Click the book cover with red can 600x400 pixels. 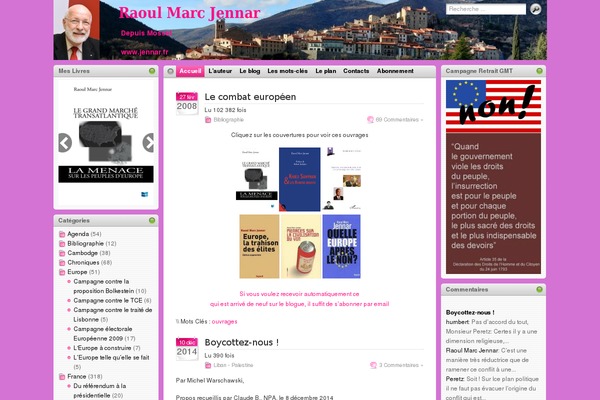click(301, 246)
